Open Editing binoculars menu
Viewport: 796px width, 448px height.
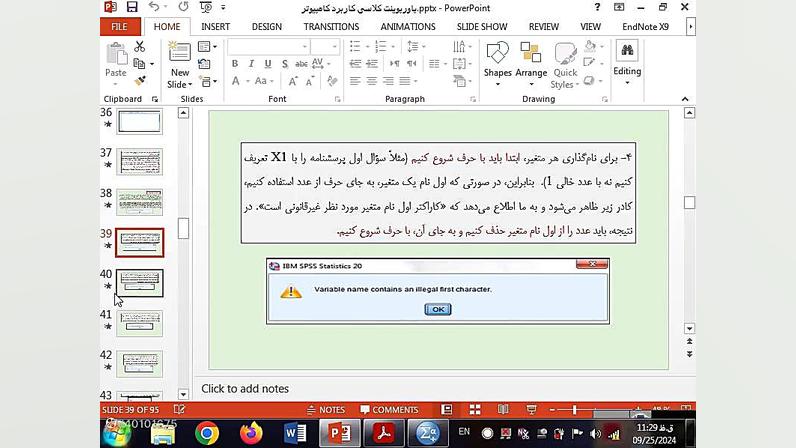[x=627, y=63]
